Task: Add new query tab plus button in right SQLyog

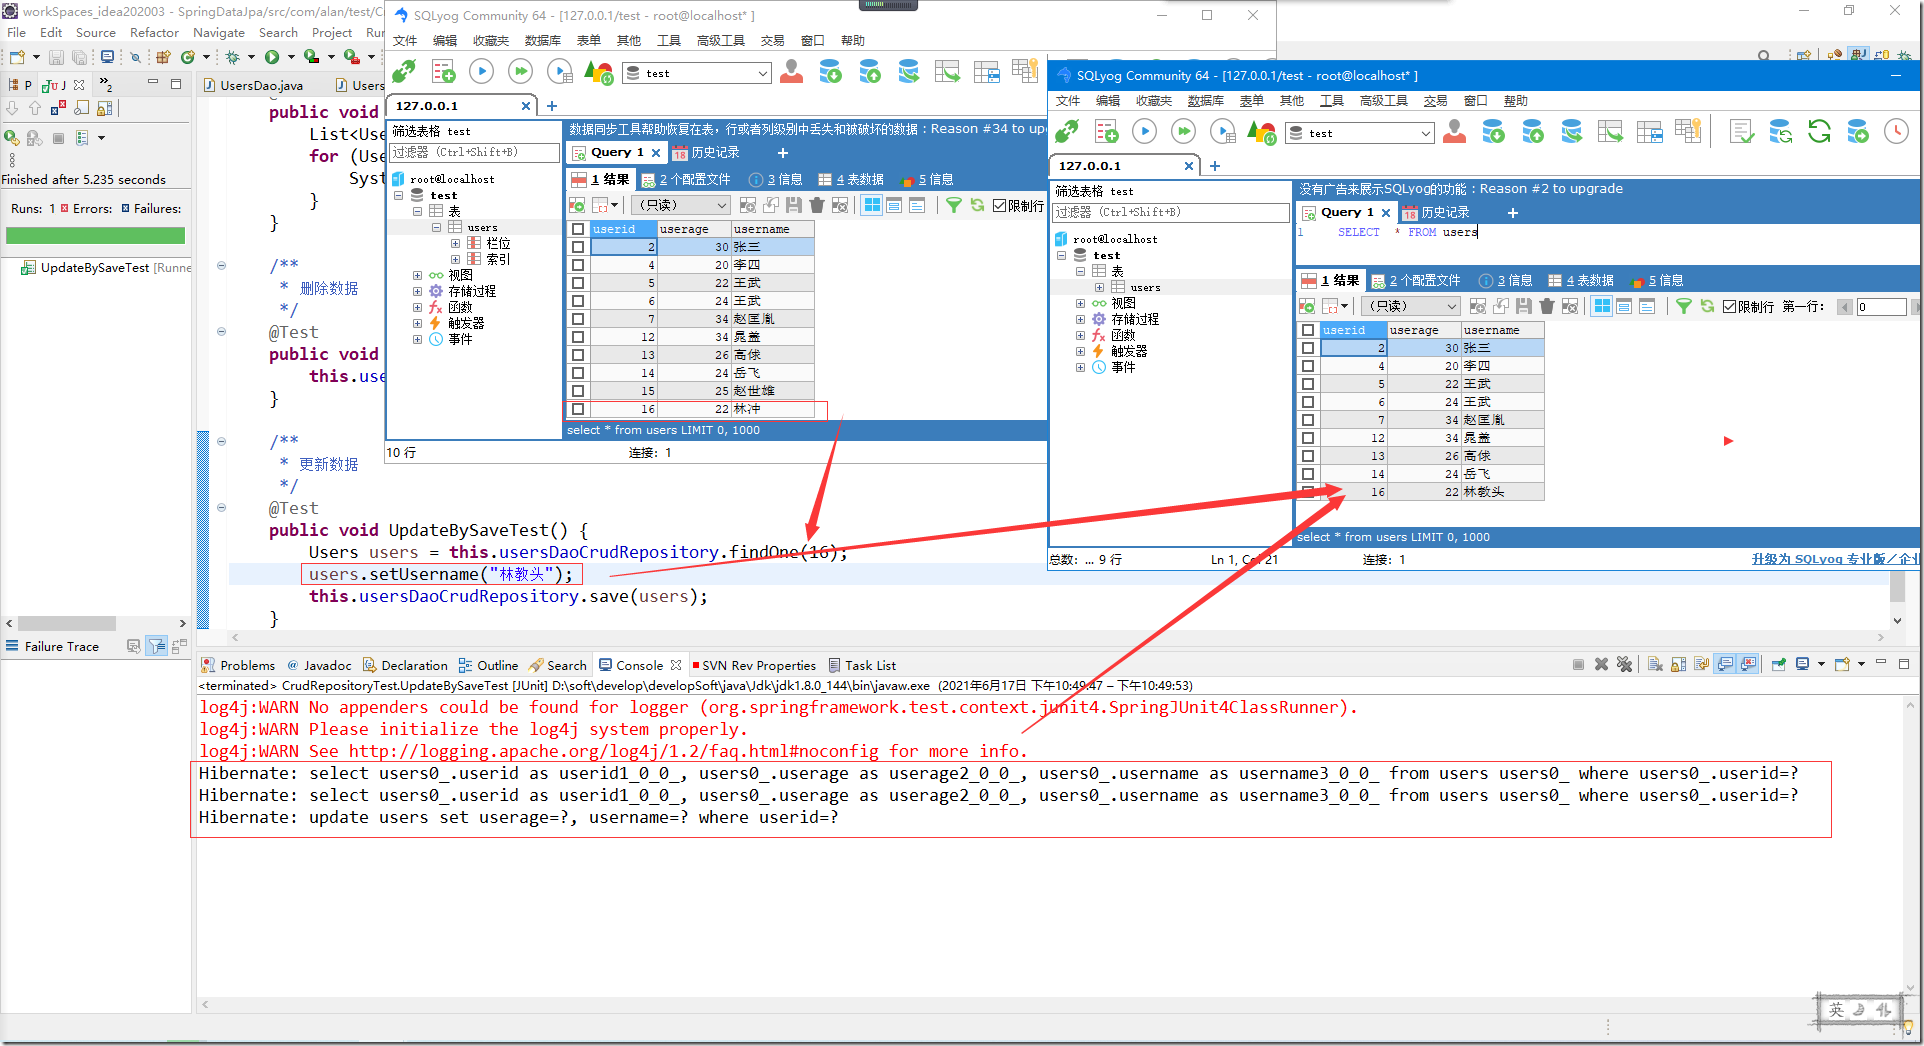Action: (x=1513, y=212)
